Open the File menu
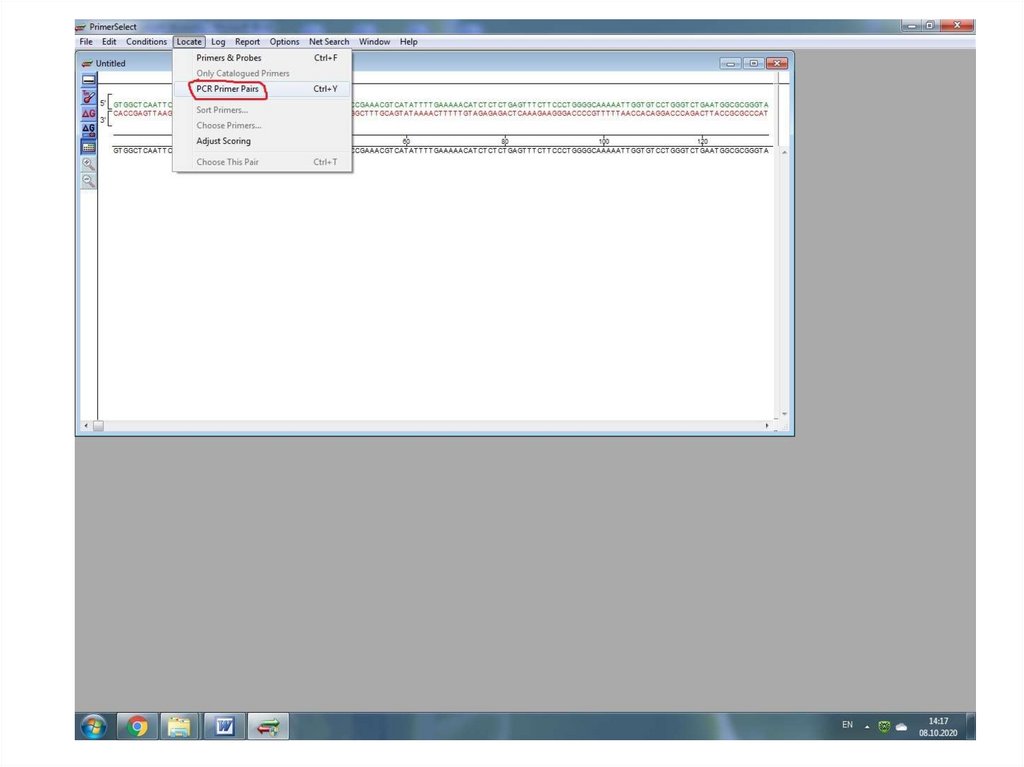Image resolution: width=1024 pixels, height=767 pixels. [x=86, y=42]
